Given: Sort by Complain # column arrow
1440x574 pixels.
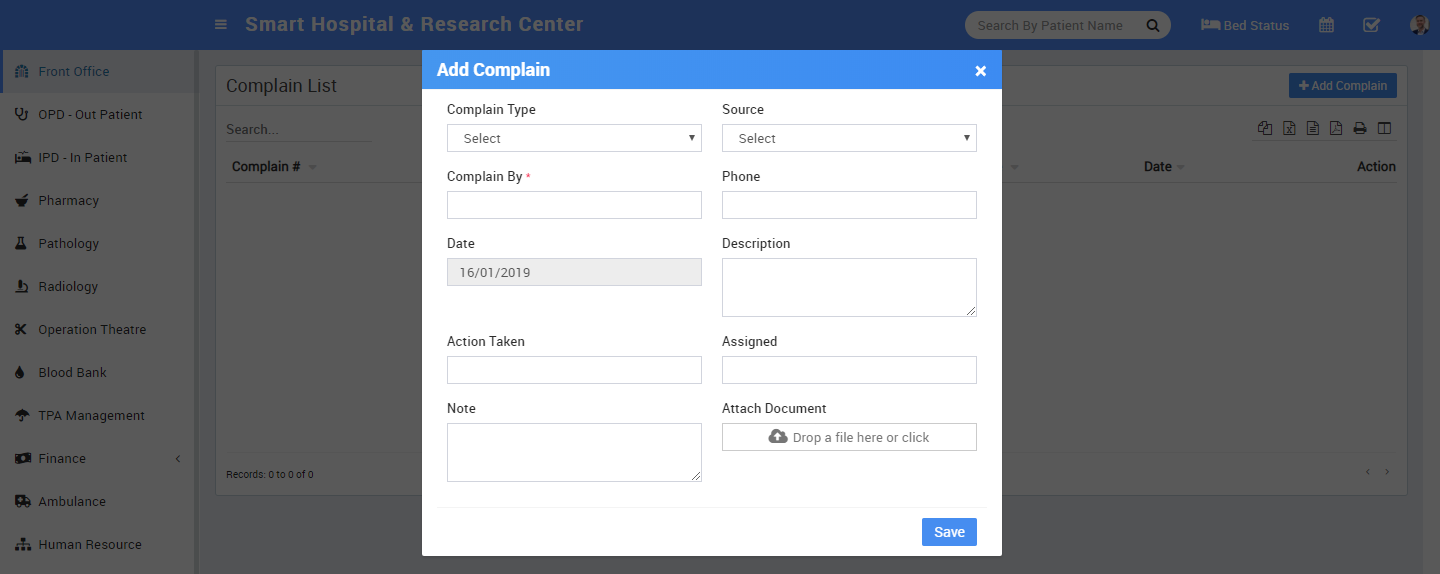Looking at the screenshot, I should point(312,167).
